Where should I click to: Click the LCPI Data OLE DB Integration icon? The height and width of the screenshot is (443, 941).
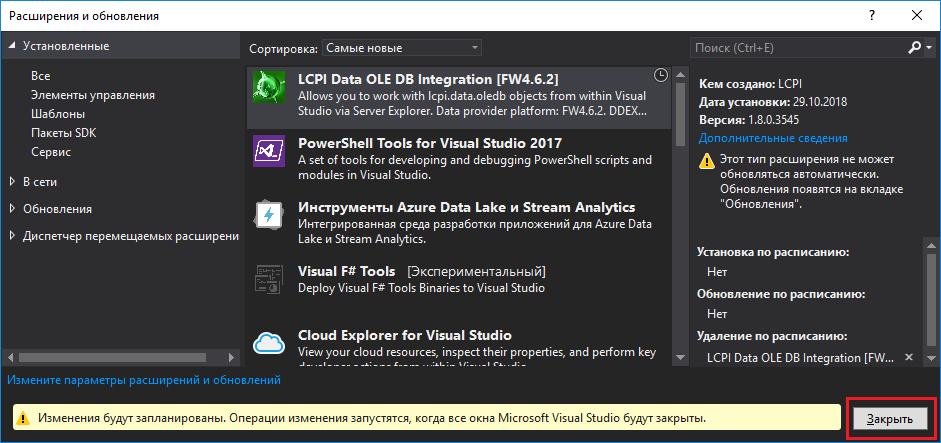pos(269,87)
